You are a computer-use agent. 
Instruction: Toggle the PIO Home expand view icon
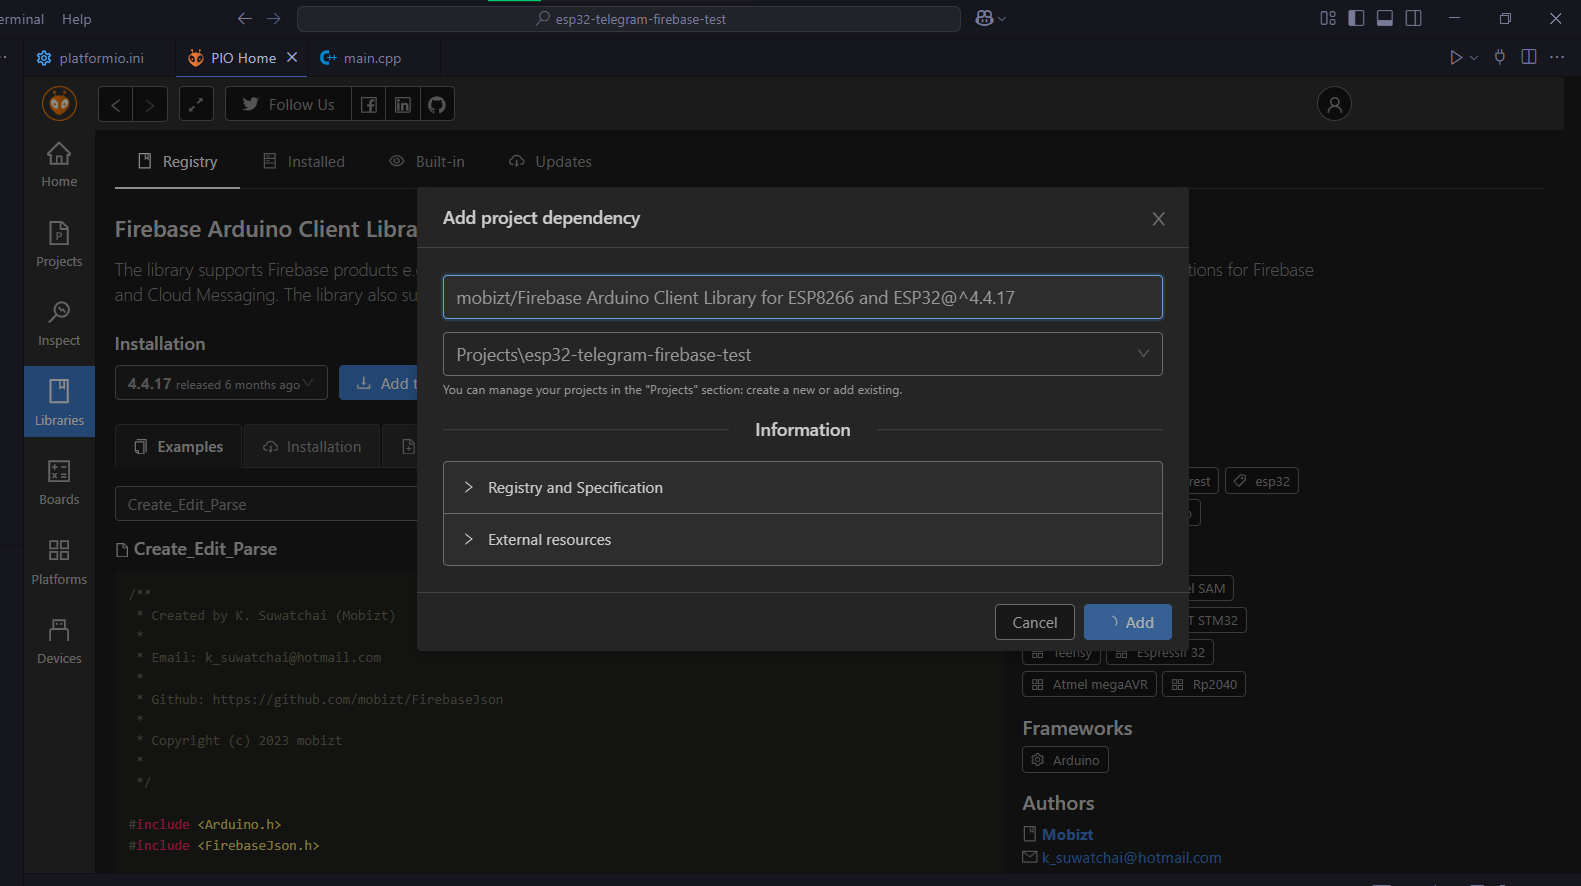[x=196, y=104]
